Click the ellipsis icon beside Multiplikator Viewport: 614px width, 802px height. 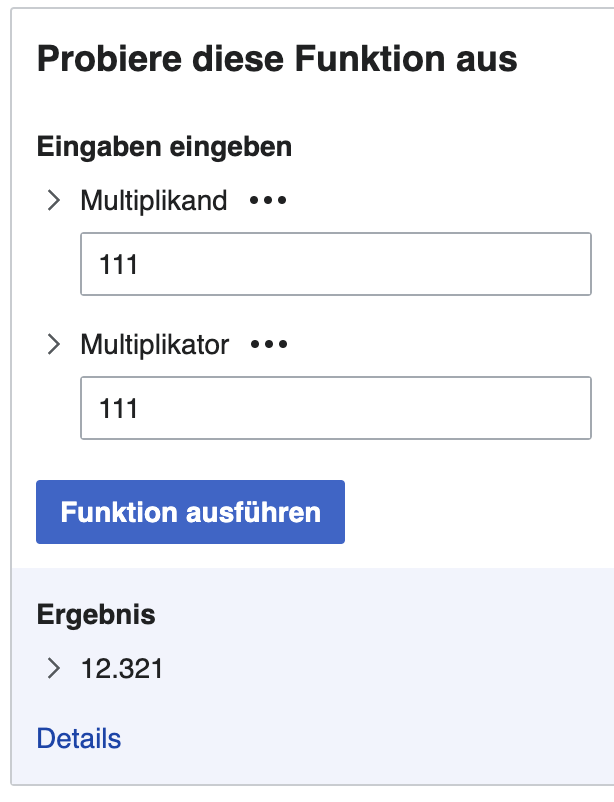click(x=270, y=344)
